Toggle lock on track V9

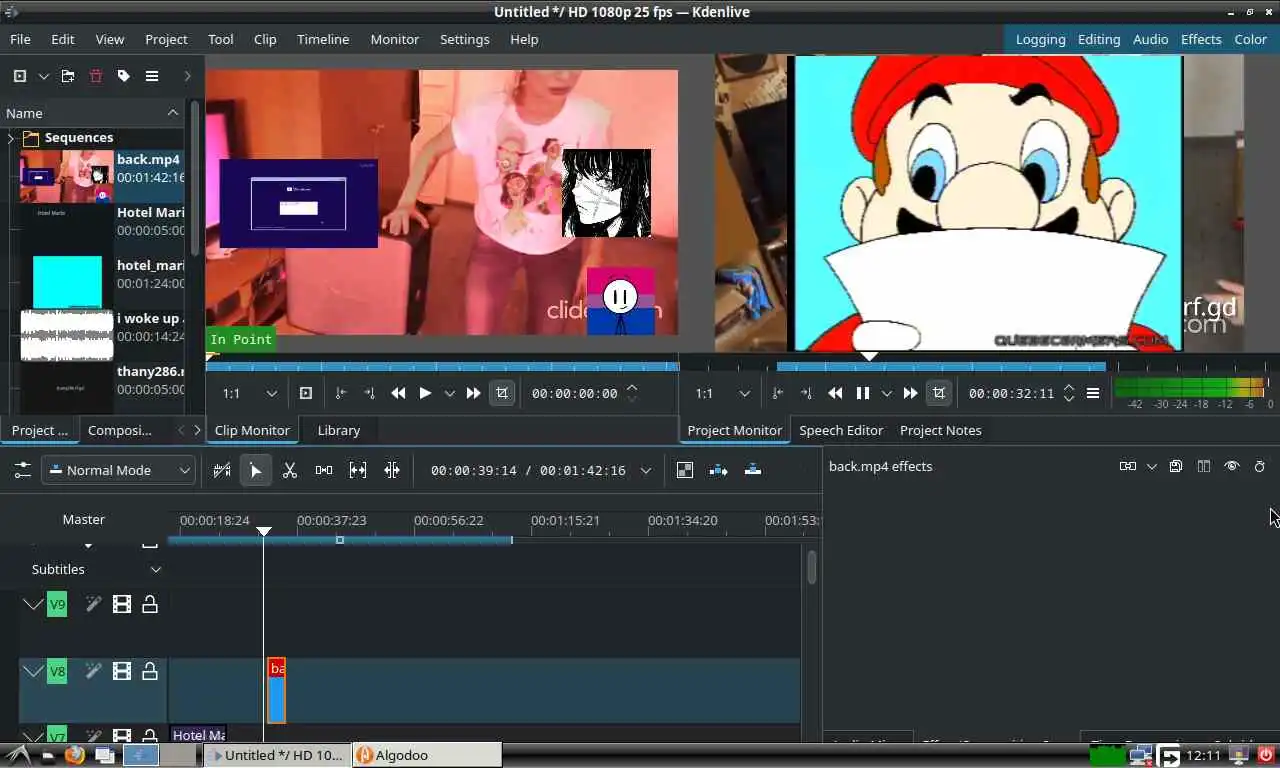[x=150, y=604]
